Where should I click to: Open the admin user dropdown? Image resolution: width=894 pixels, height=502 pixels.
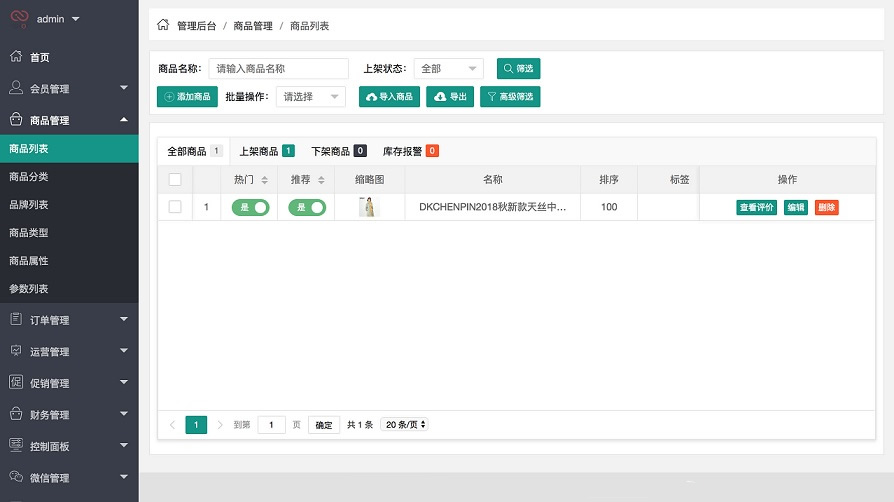58,19
